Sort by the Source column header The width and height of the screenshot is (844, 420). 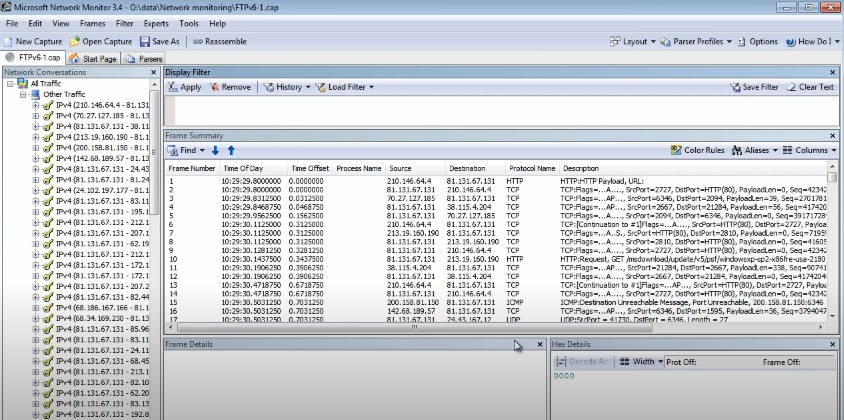coord(416,169)
